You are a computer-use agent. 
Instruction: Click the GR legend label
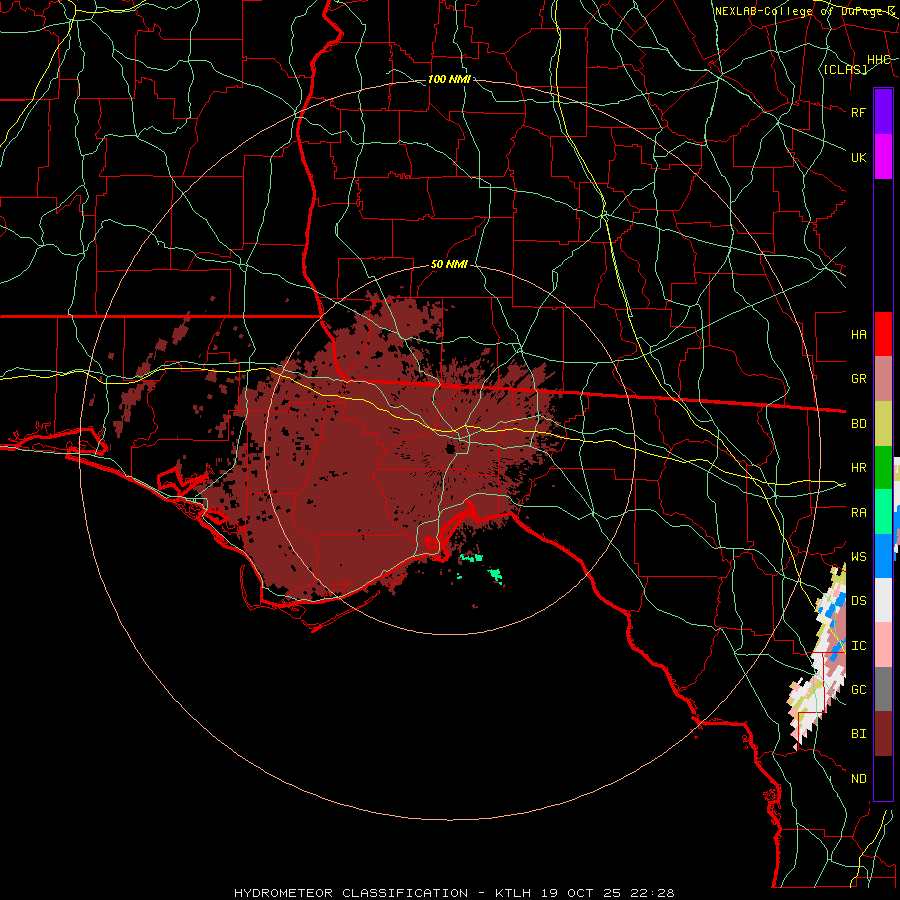point(859,379)
